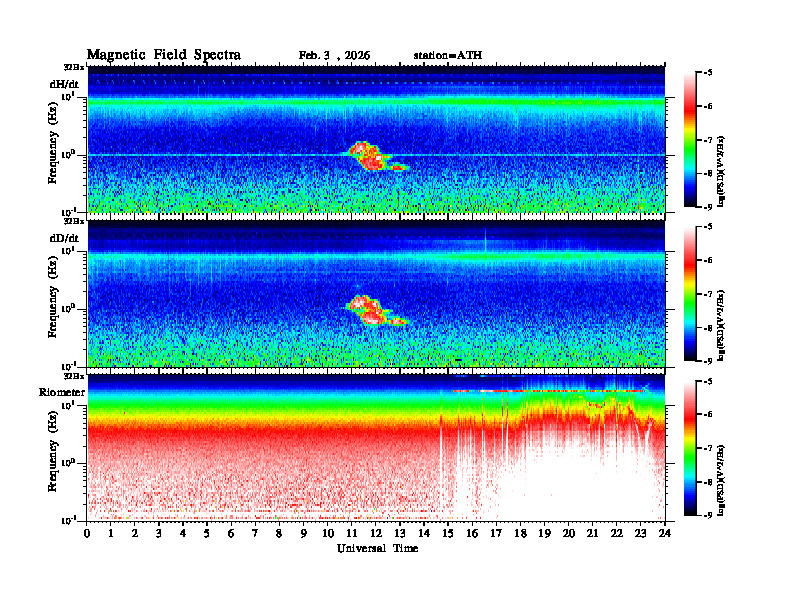Click the color bar beside the Riometer panel
This screenshot has height=612, width=792.
pyautogui.click(x=690, y=448)
